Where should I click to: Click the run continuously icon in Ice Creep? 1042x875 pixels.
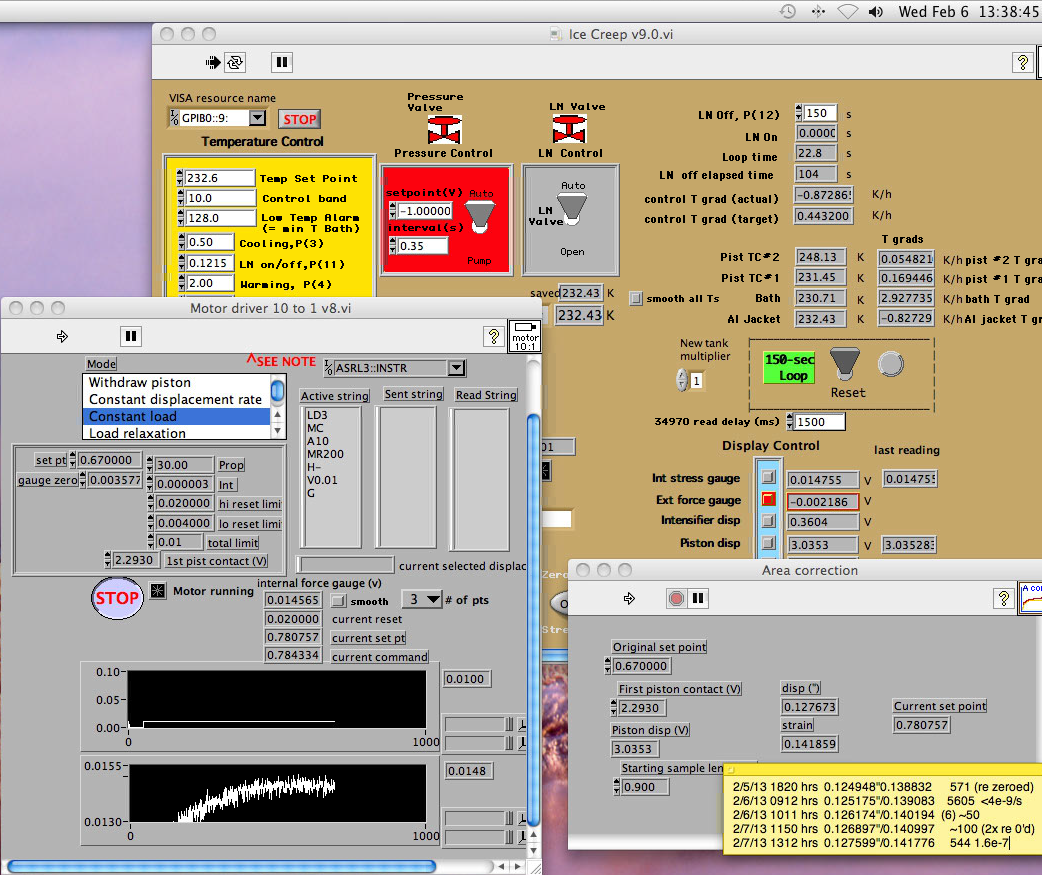coord(235,62)
